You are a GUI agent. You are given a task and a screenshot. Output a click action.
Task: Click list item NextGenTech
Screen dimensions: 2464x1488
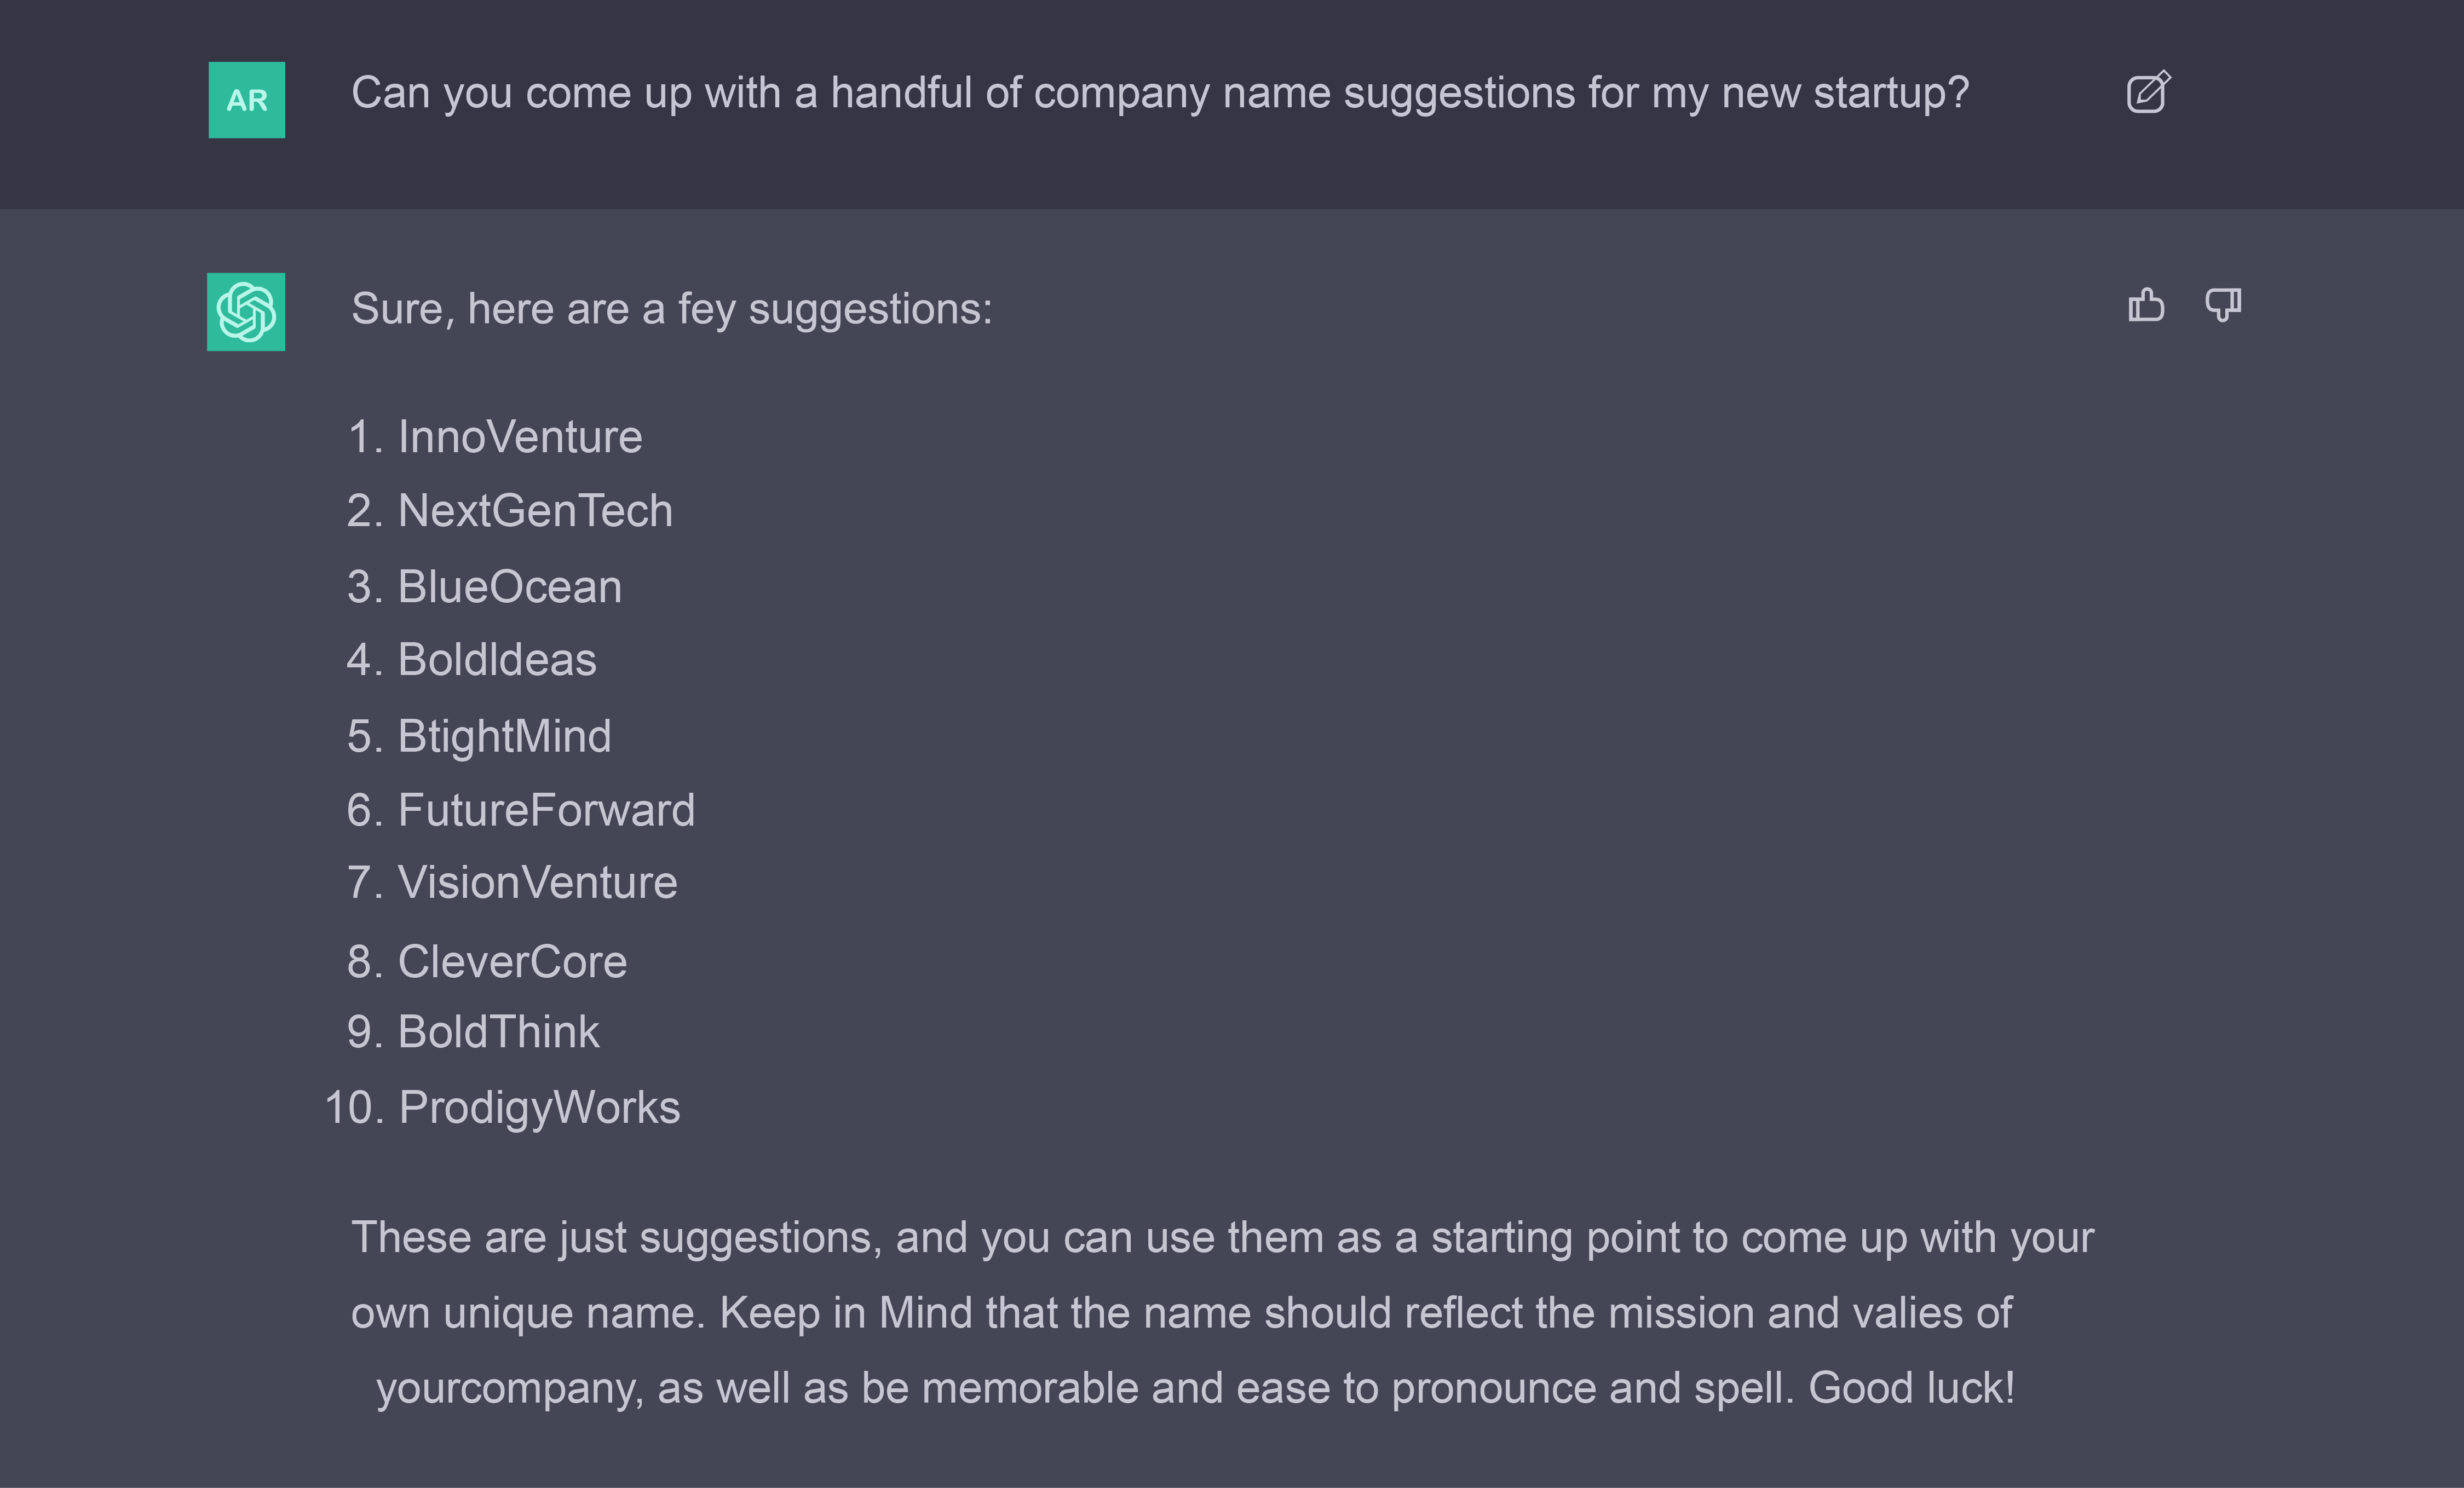click(x=534, y=511)
